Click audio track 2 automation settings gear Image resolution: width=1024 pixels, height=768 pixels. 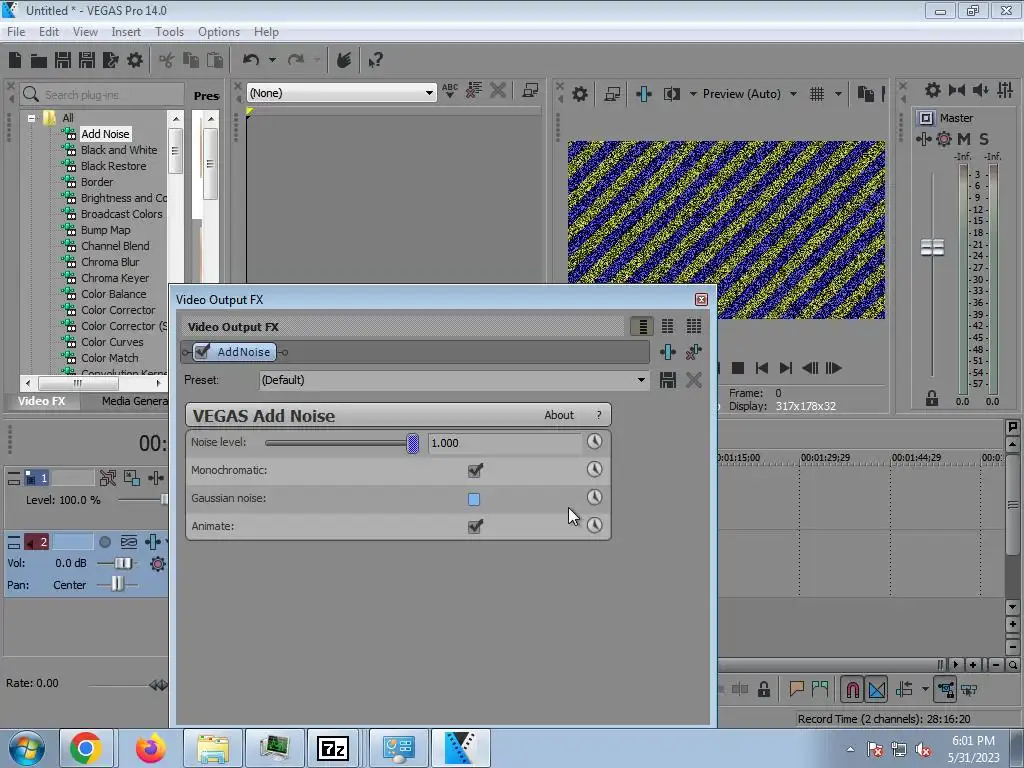point(157,563)
